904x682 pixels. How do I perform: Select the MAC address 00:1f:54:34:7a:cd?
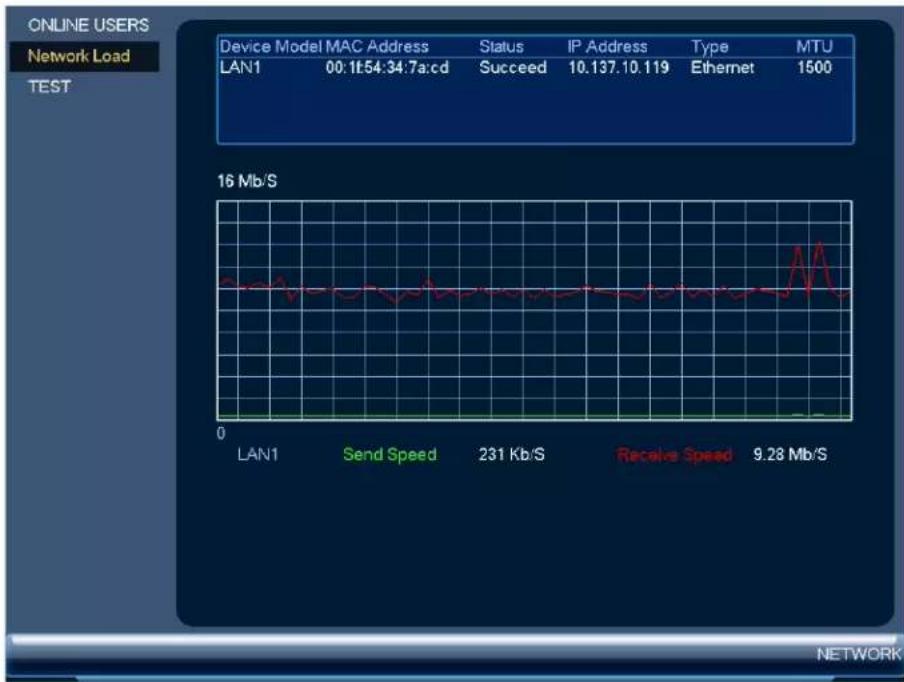tap(387, 67)
